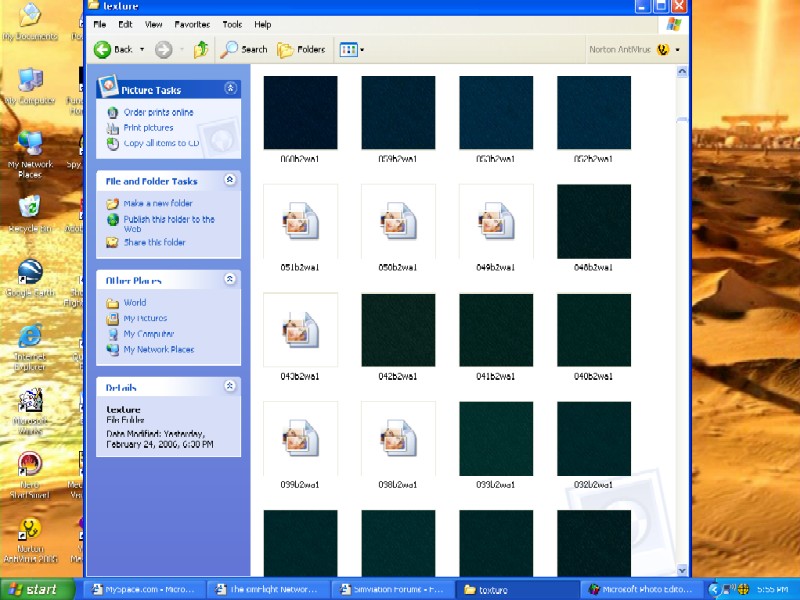Open the Tools menu

click(x=232, y=24)
